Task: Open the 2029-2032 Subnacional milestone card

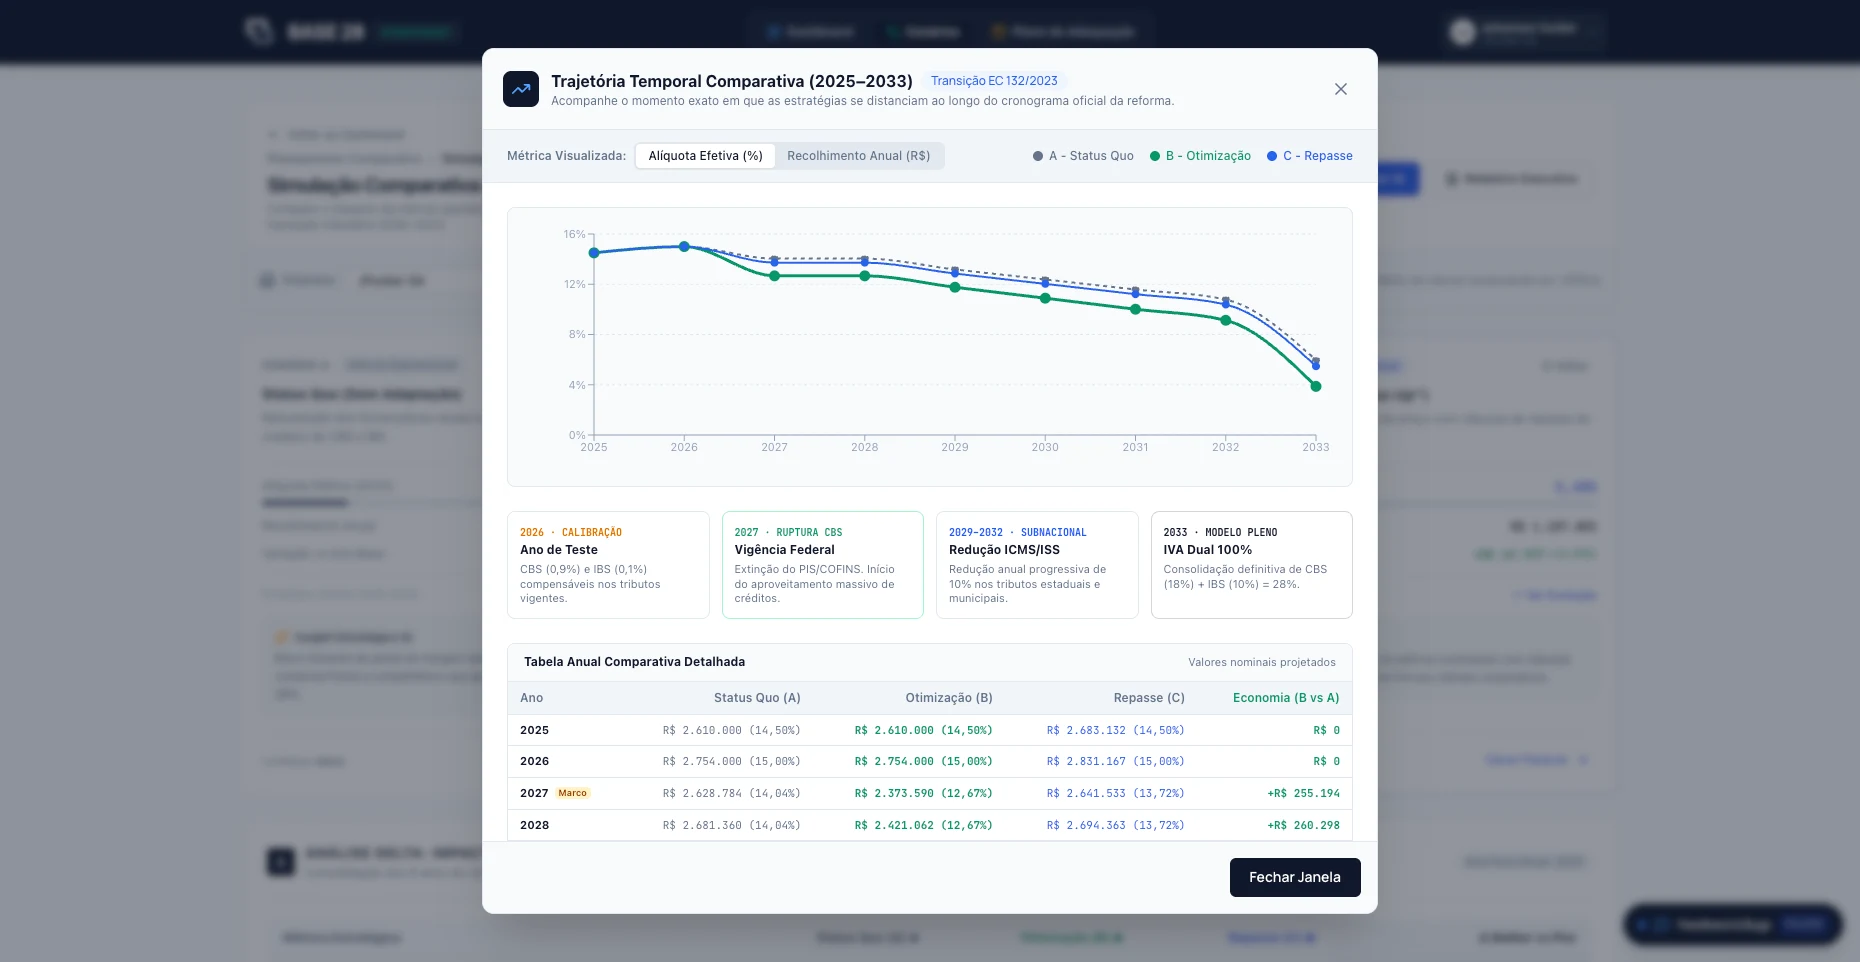Action: tap(1037, 565)
